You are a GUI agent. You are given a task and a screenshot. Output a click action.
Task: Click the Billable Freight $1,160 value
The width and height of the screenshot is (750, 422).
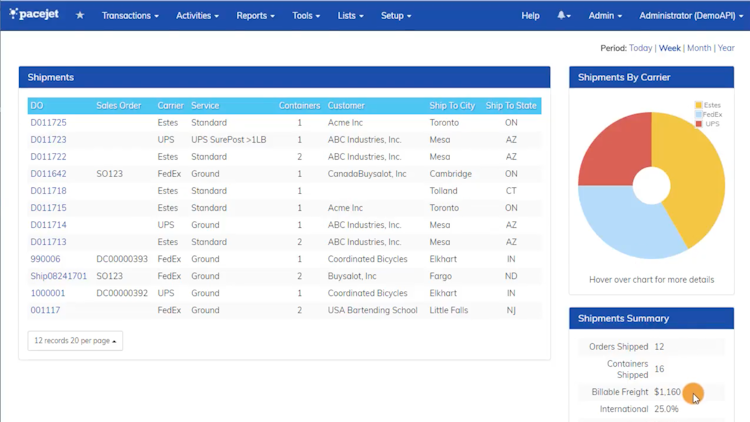667,392
